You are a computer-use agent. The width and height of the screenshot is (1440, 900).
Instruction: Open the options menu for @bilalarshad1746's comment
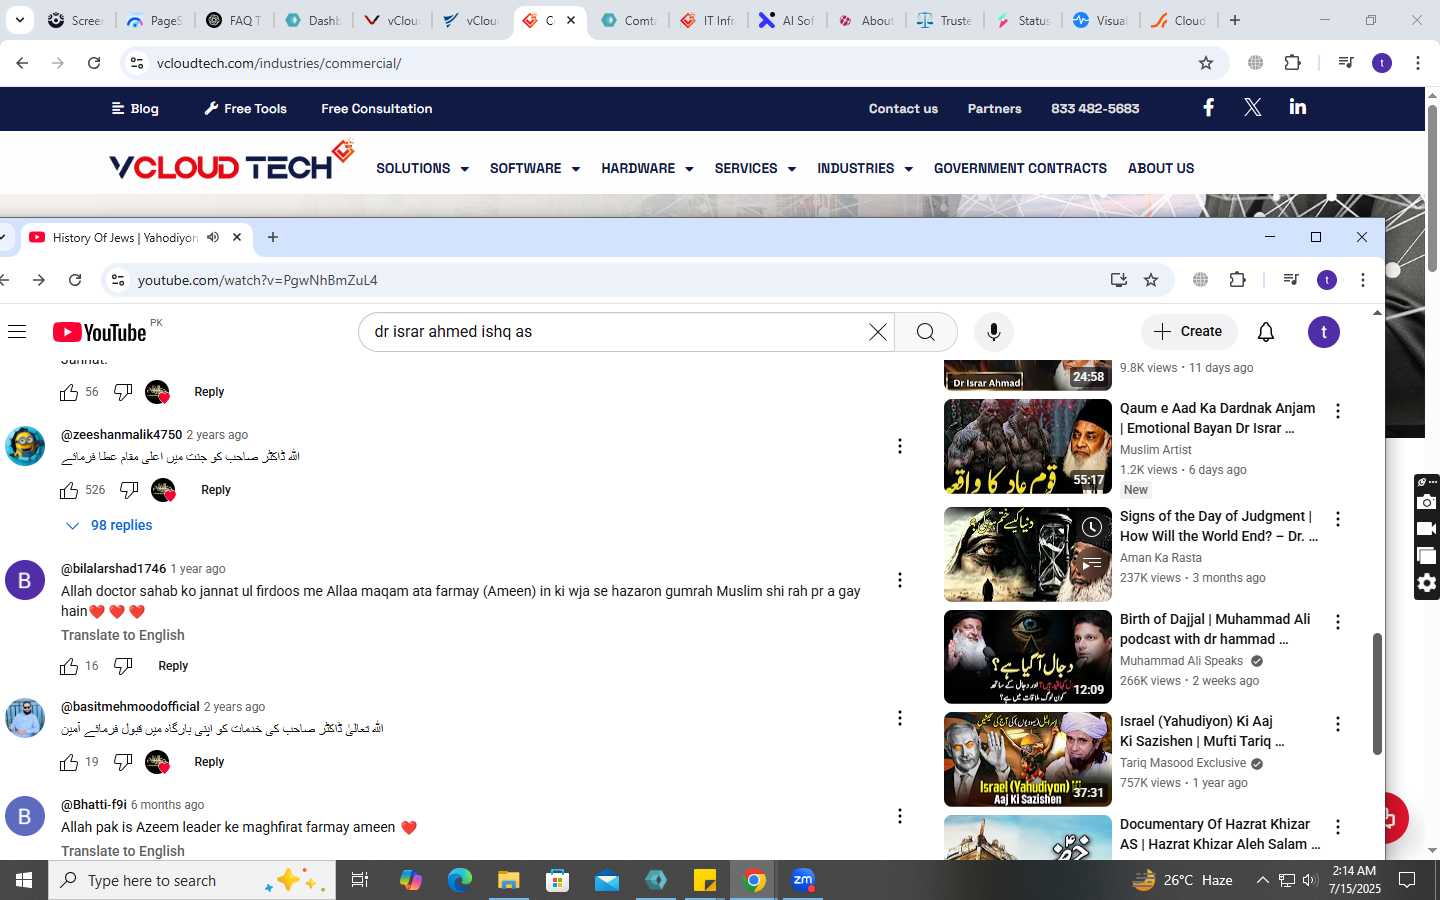pos(900,580)
